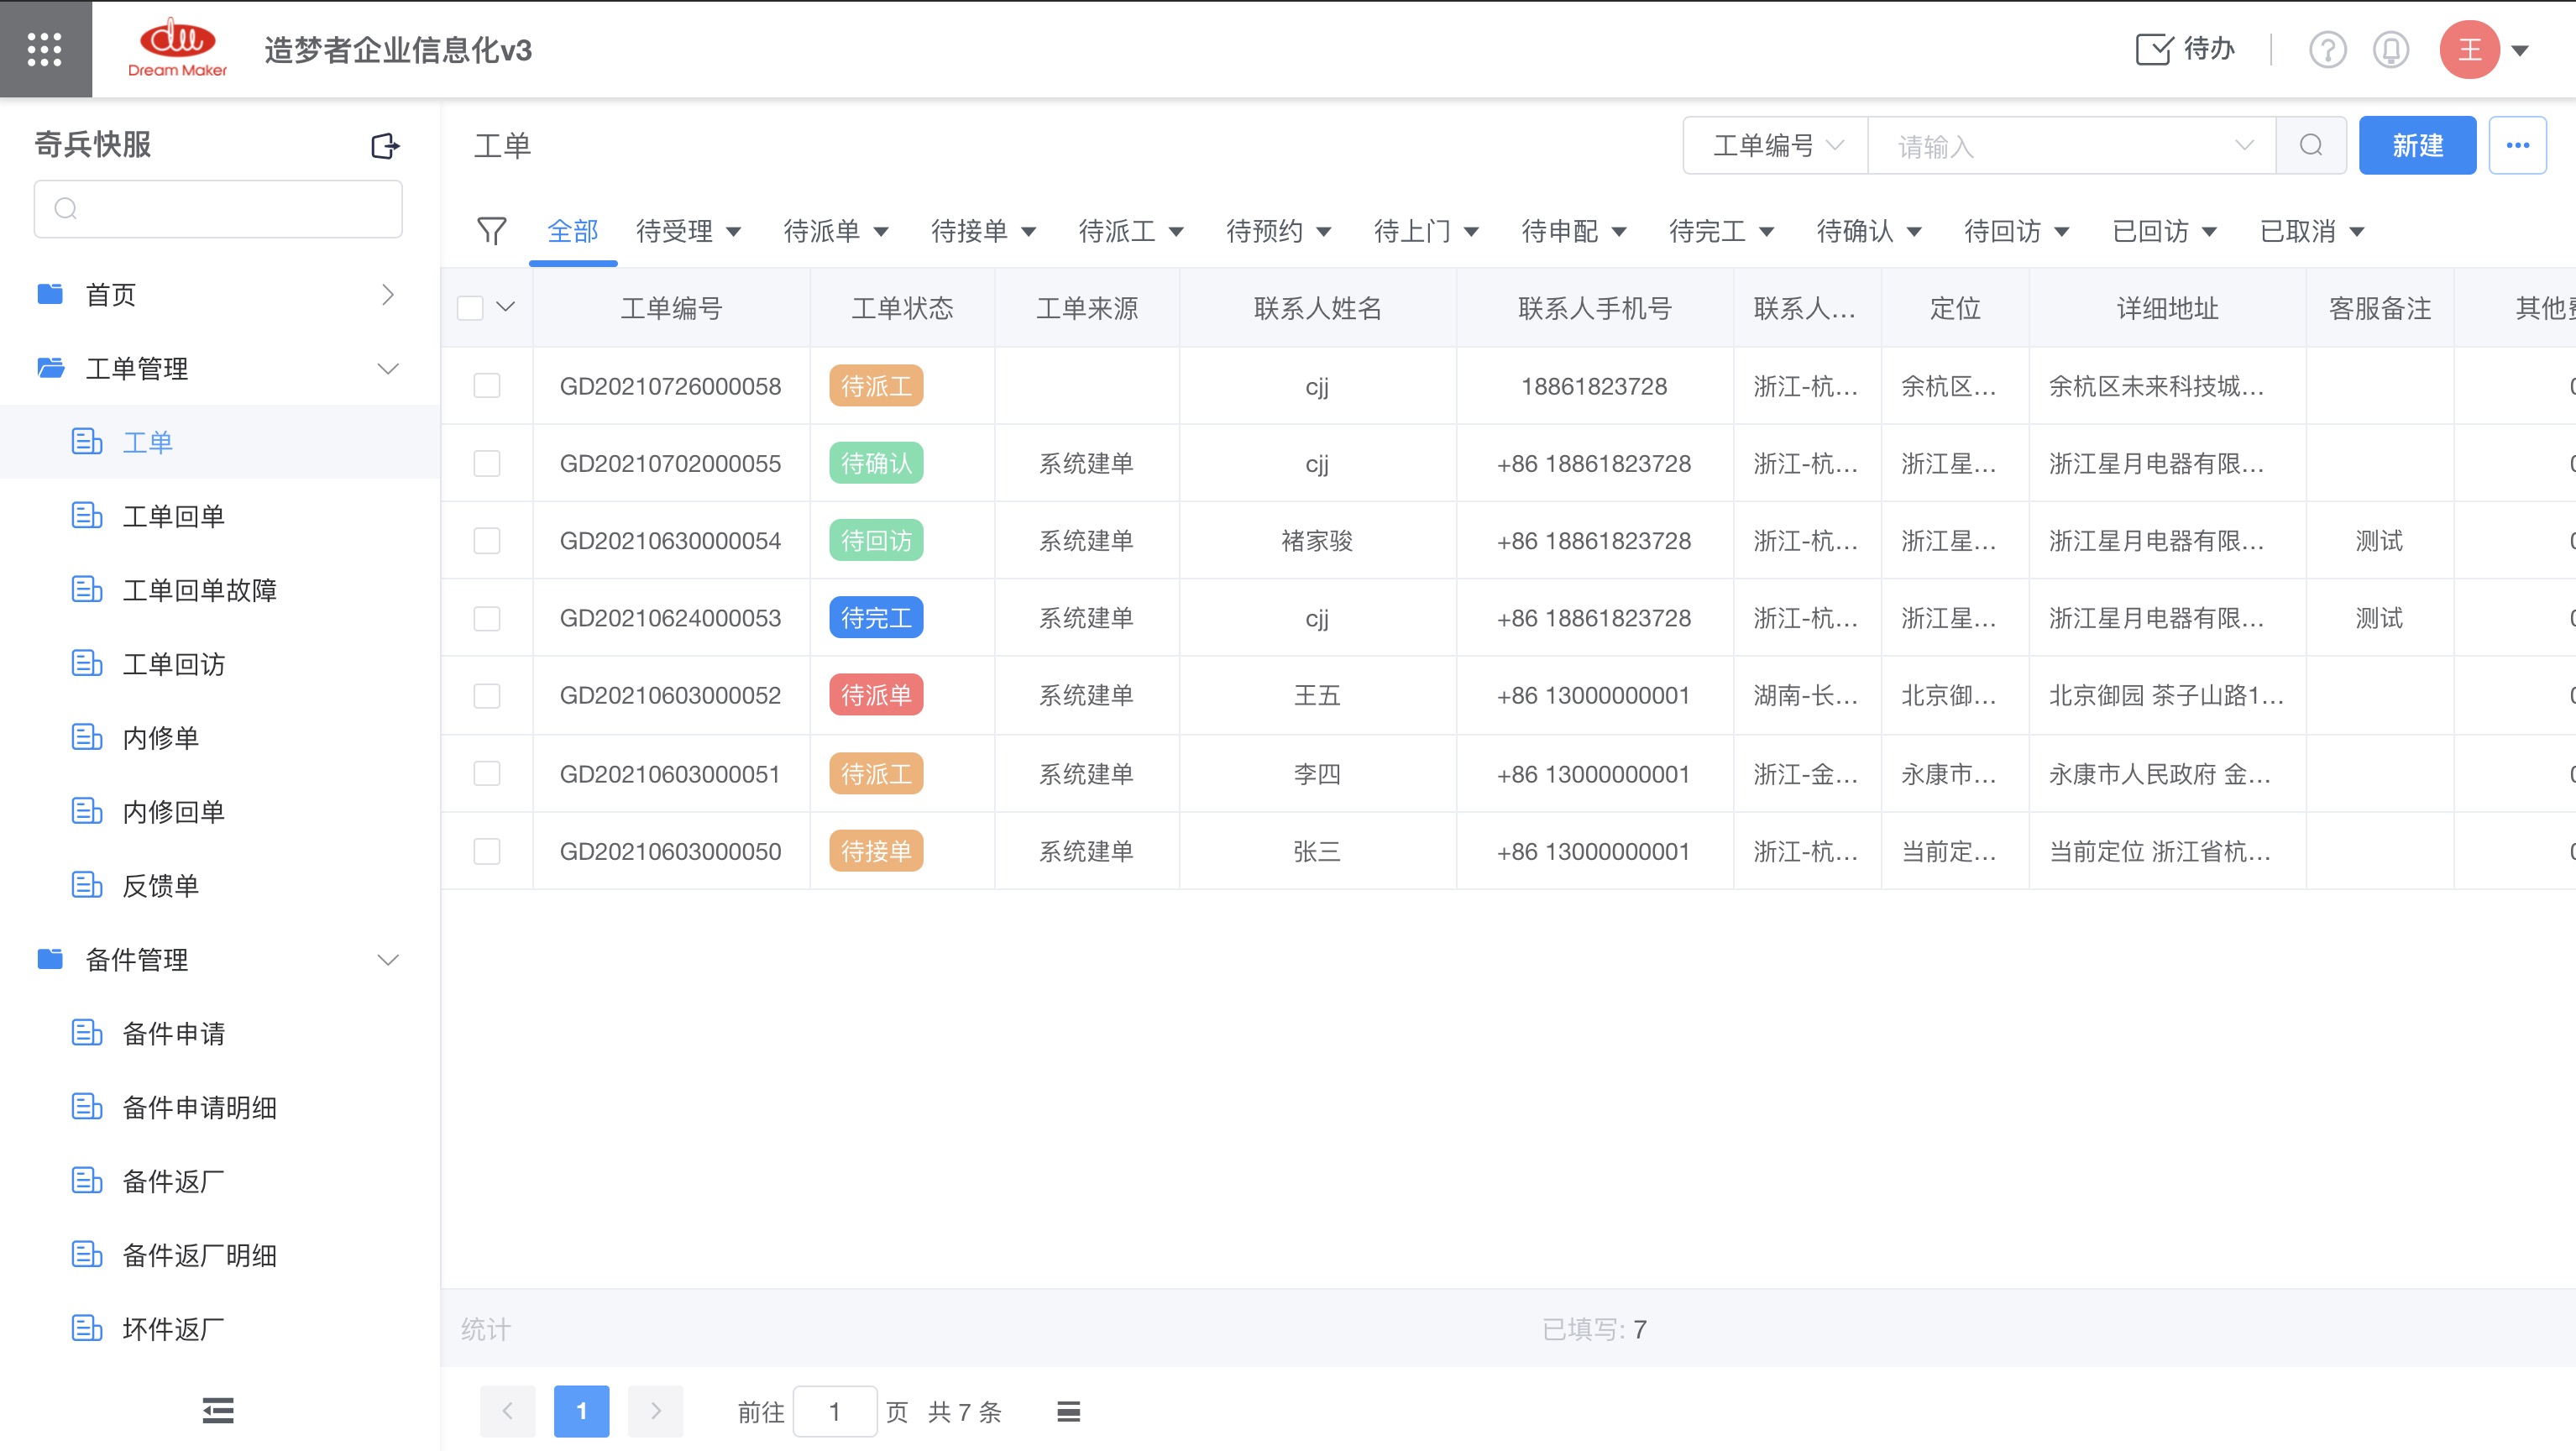
Task: Click the 备件申请 document icon
Action: click(x=87, y=1032)
